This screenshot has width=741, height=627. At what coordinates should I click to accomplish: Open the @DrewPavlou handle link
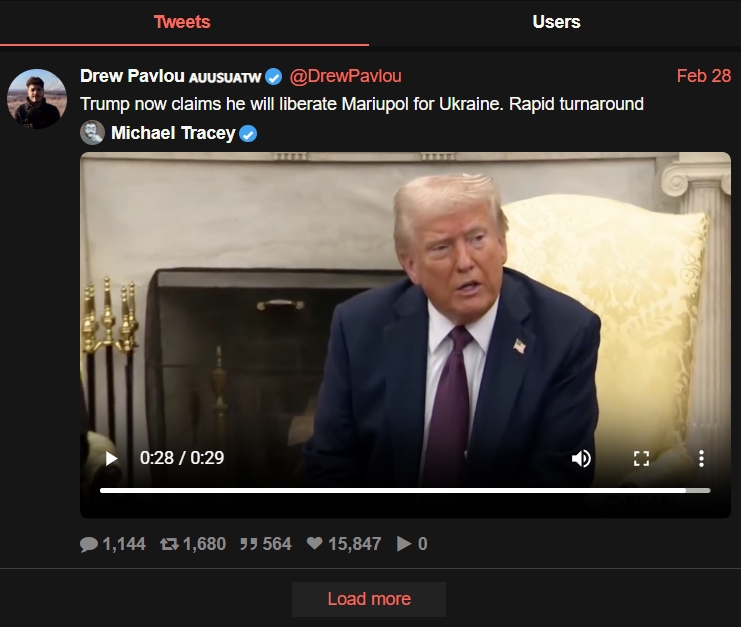345,76
